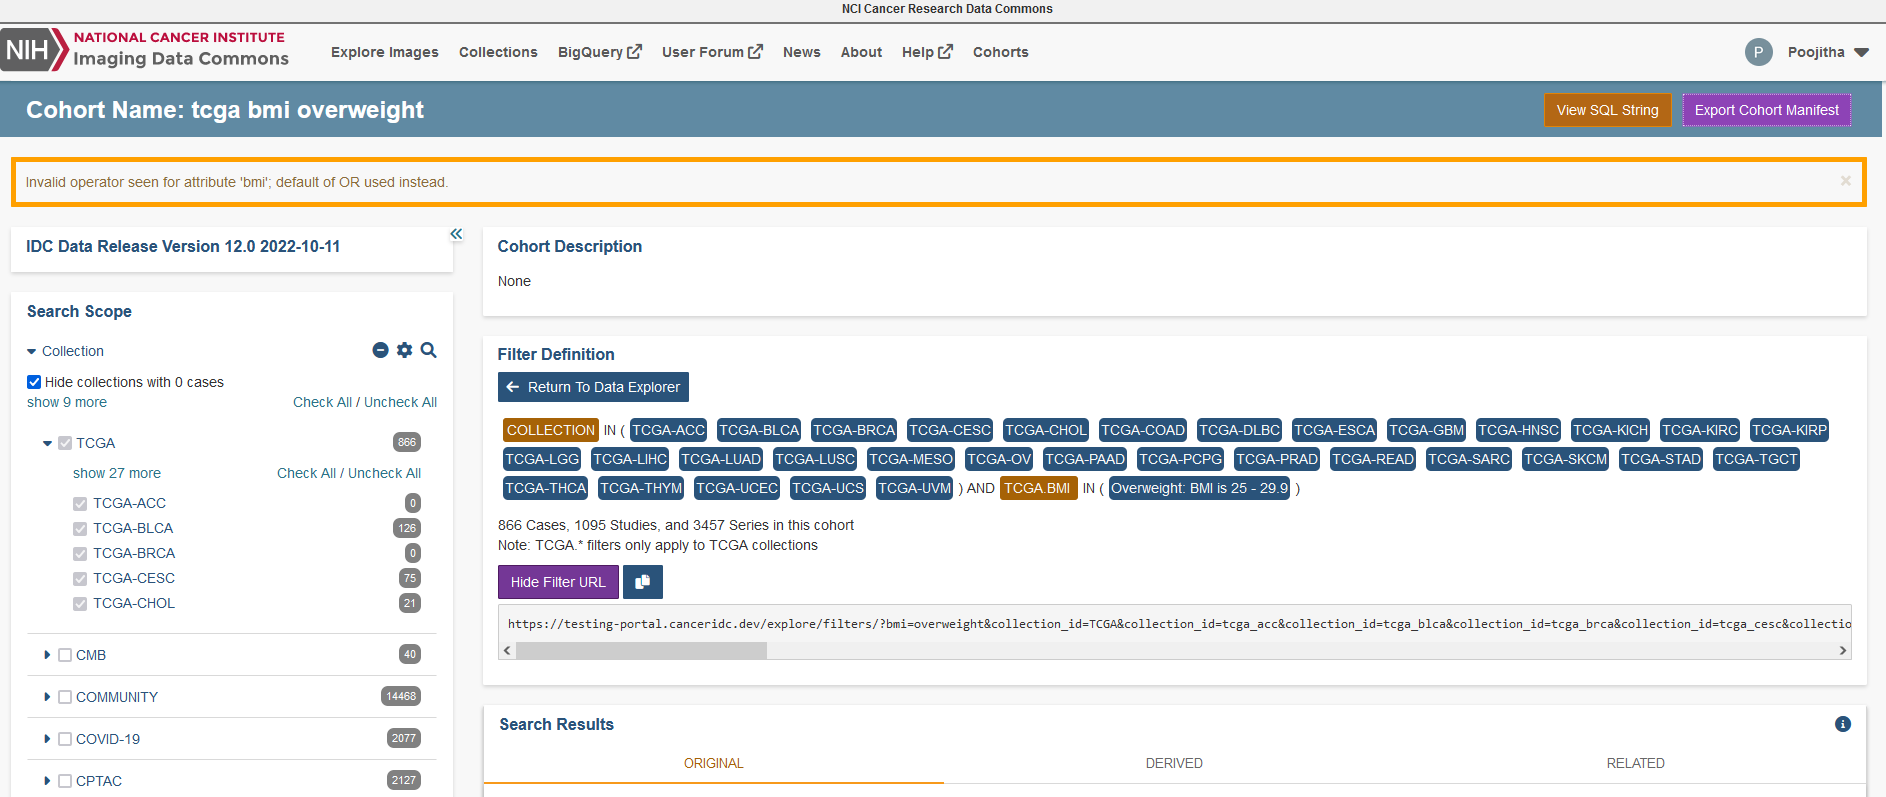Viewport: 1886px width, 797px height.
Task: Click the minus circle icon in Collection header
Action: pyautogui.click(x=380, y=350)
